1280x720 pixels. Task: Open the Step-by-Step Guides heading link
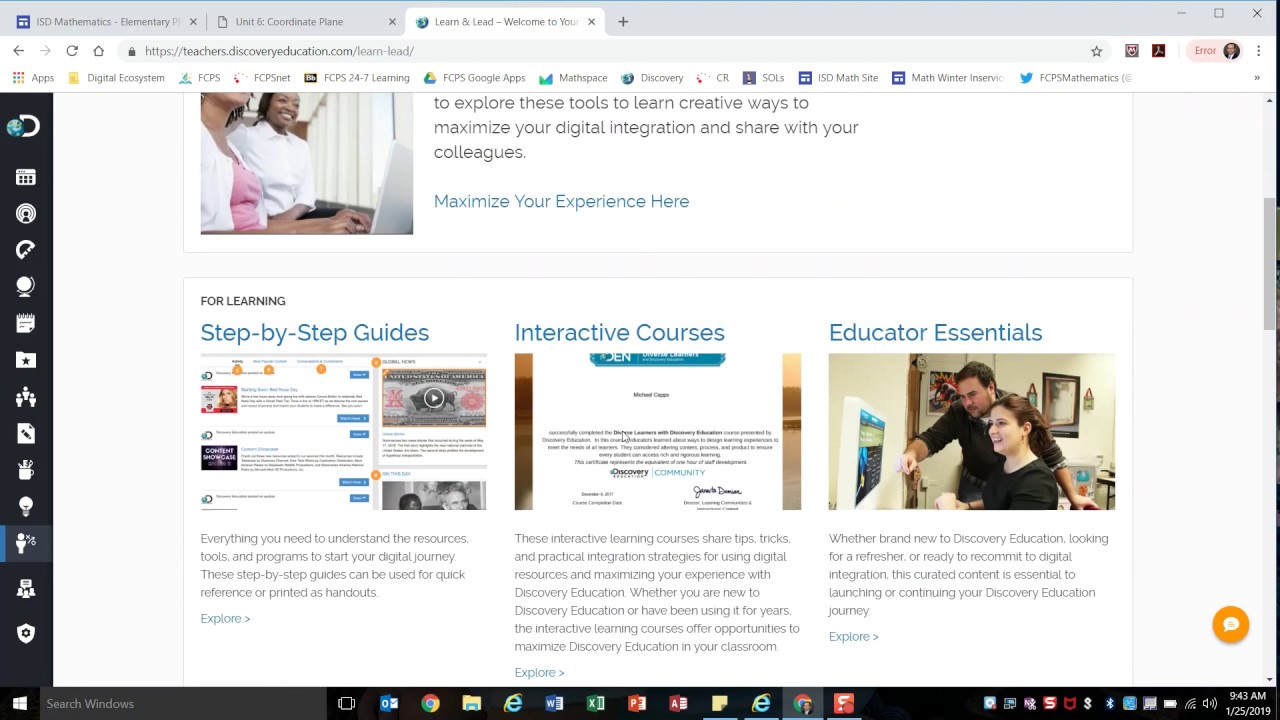(314, 332)
